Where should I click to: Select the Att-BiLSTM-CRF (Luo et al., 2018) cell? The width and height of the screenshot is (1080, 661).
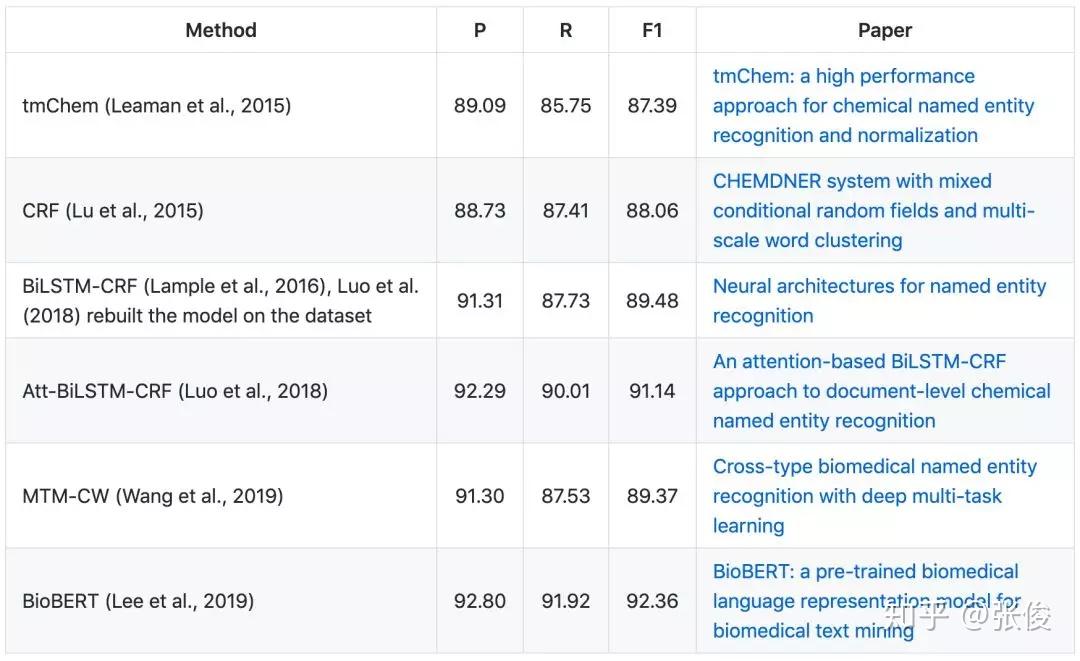175,391
